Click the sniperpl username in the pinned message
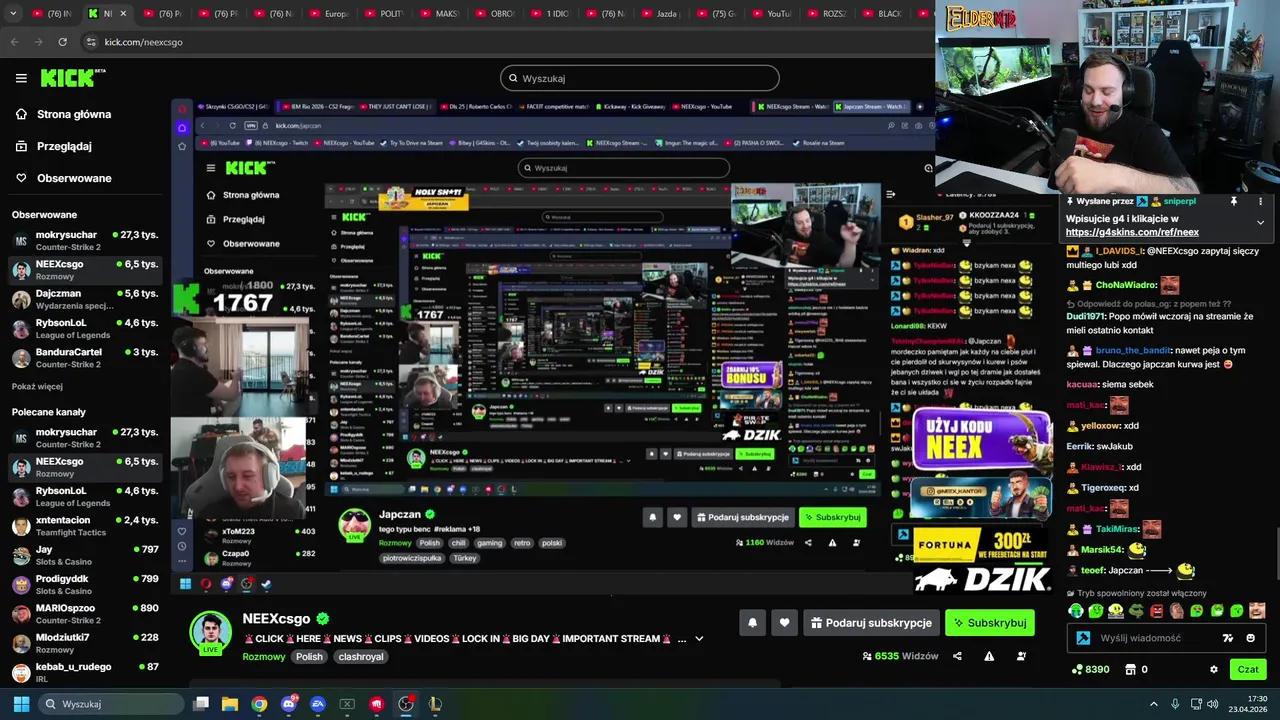This screenshot has width=1280, height=720. (1180, 201)
